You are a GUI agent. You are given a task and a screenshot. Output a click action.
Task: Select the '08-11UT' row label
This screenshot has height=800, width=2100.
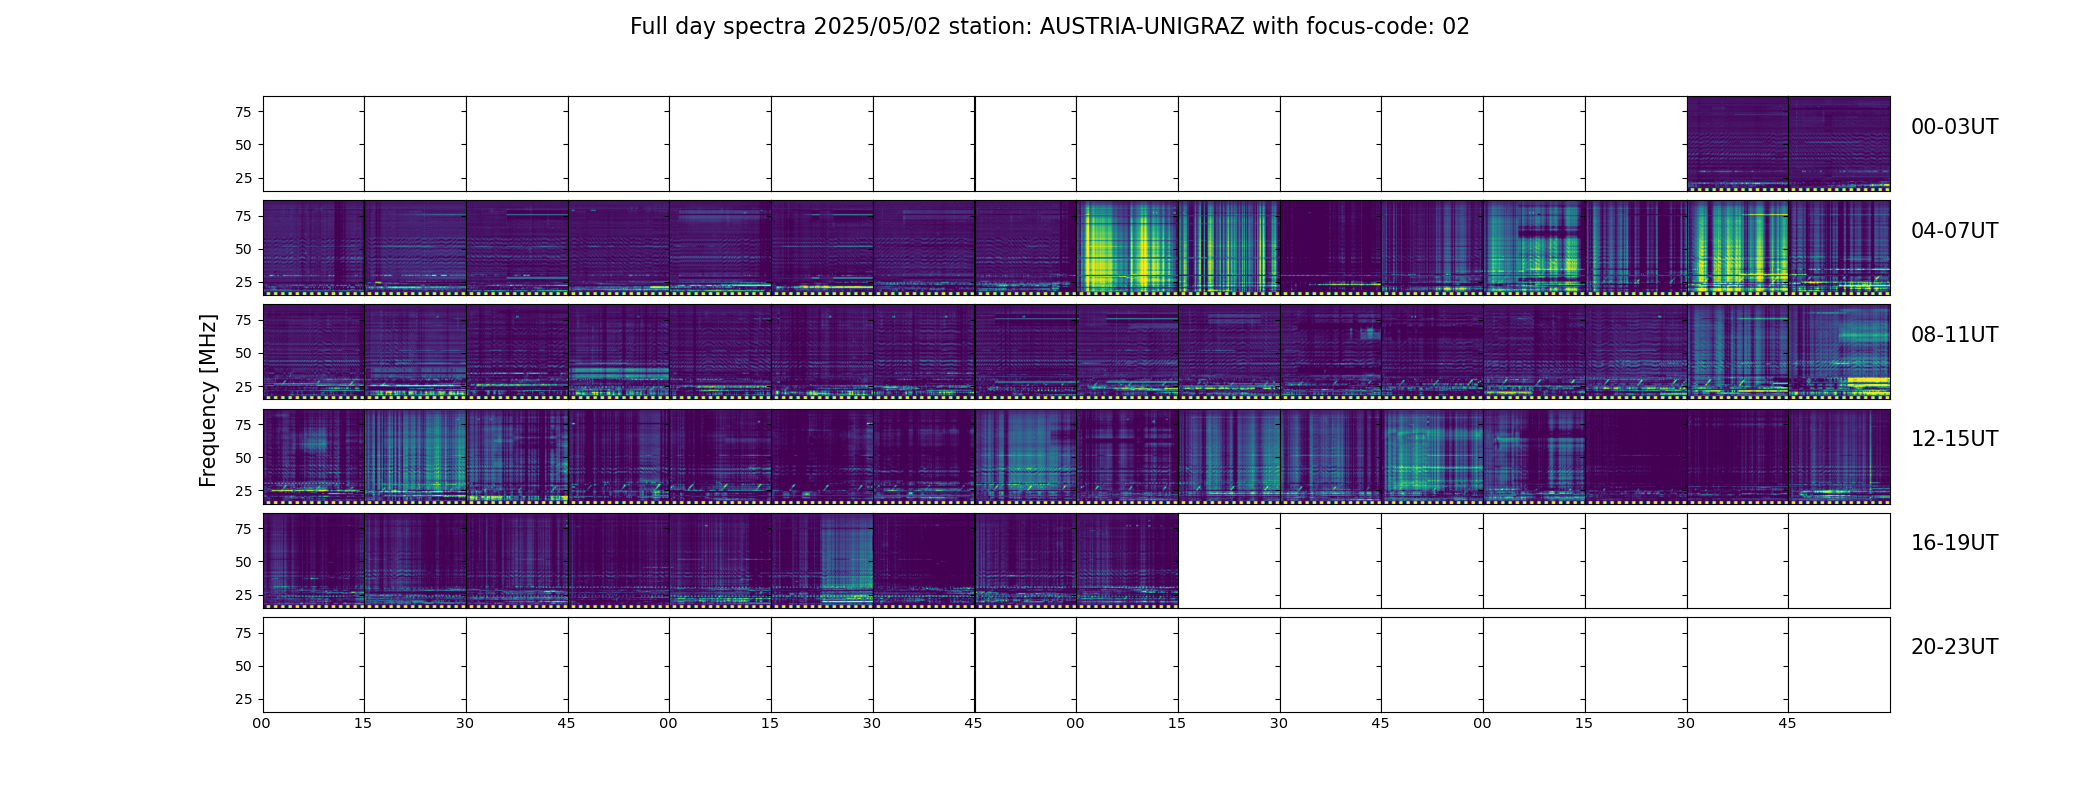pyautogui.click(x=1954, y=335)
